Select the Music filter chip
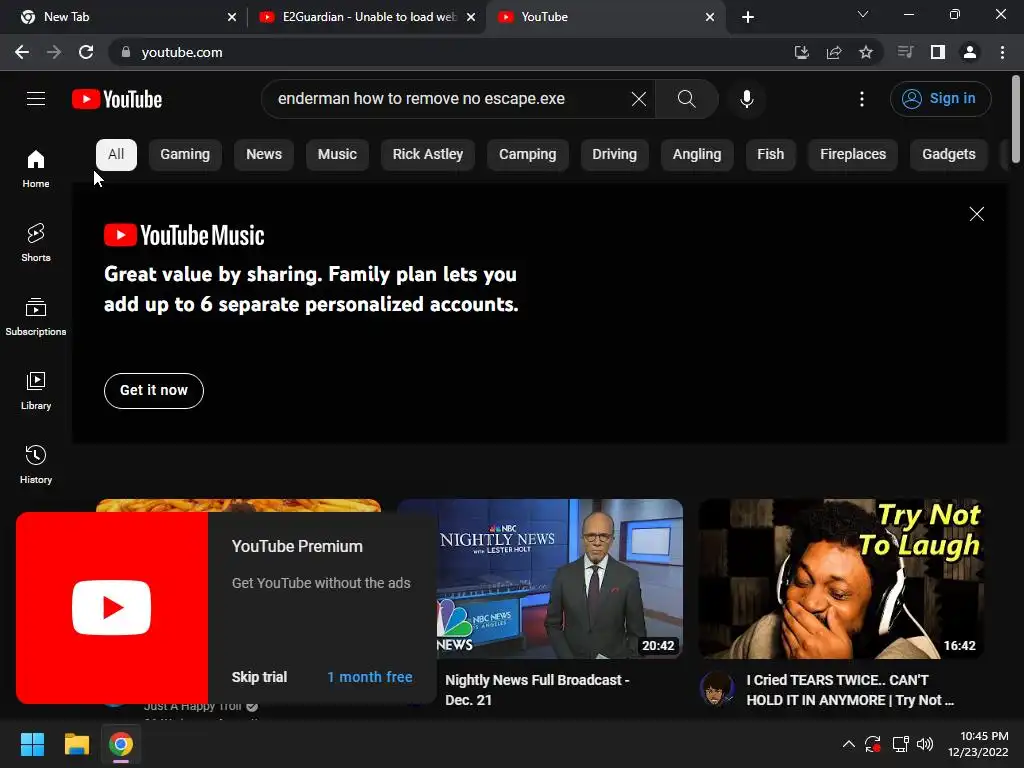 (337, 154)
